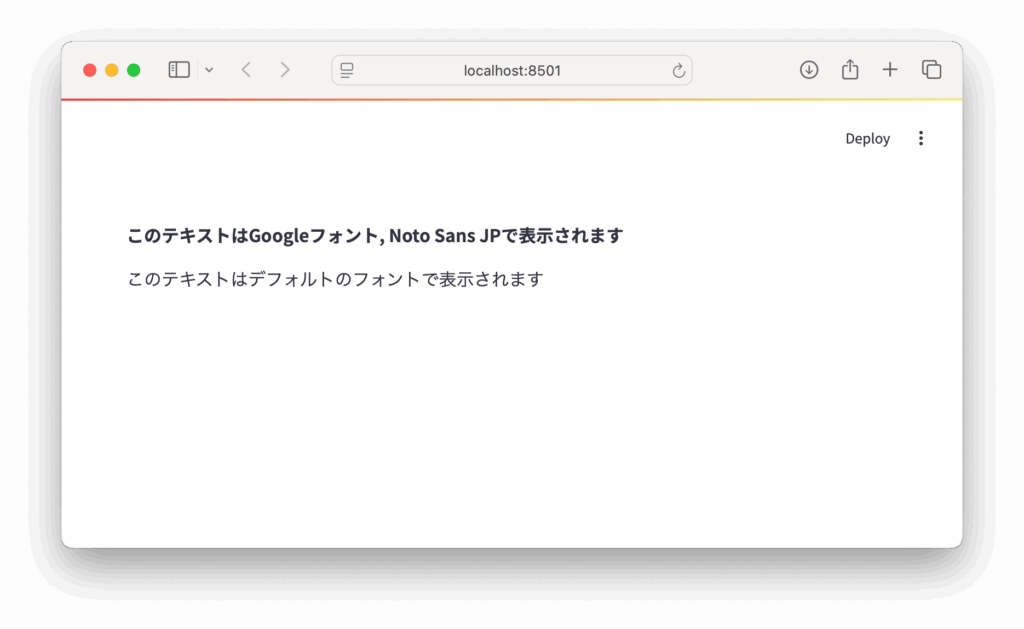Click the localhost:8501 address field
The height and width of the screenshot is (629, 1024).
click(511, 70)
